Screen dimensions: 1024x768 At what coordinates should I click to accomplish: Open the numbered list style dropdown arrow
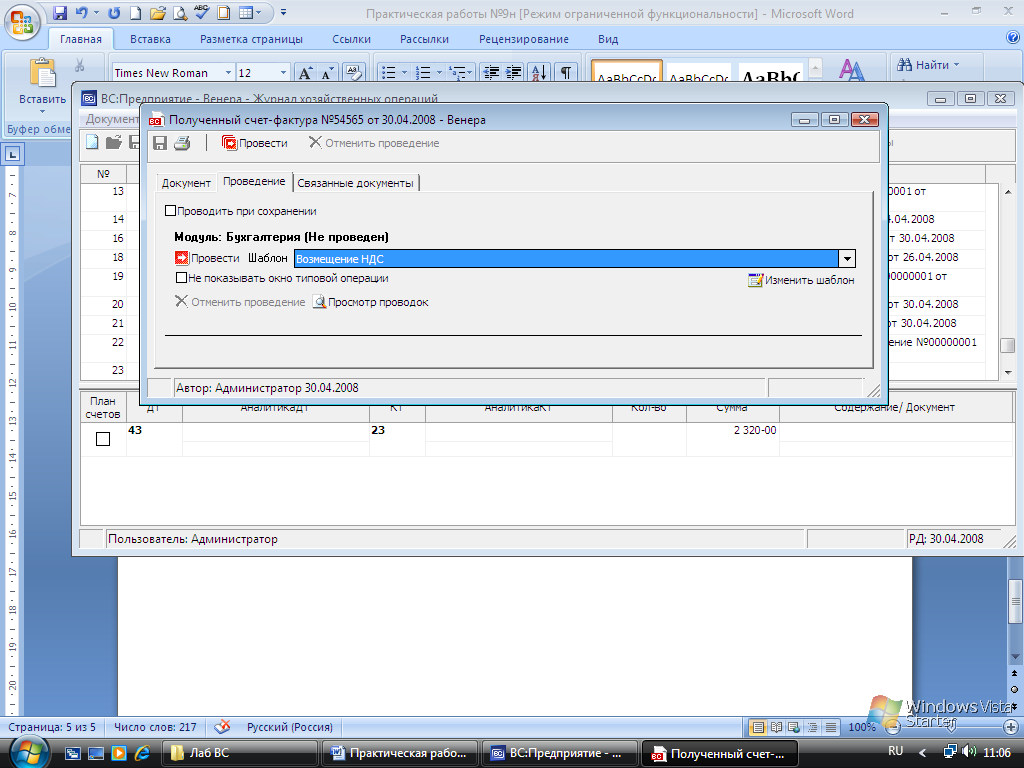(439, 72)
